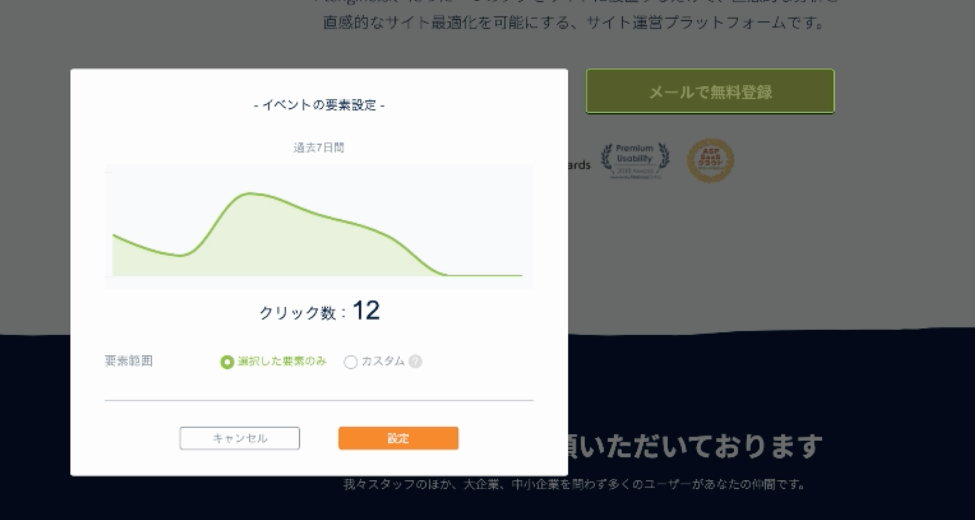The height and width of the screenshot is (520, 976).
Task: Click the 直感的なサイト最適化 description line
Action: [x=573, y=22]
